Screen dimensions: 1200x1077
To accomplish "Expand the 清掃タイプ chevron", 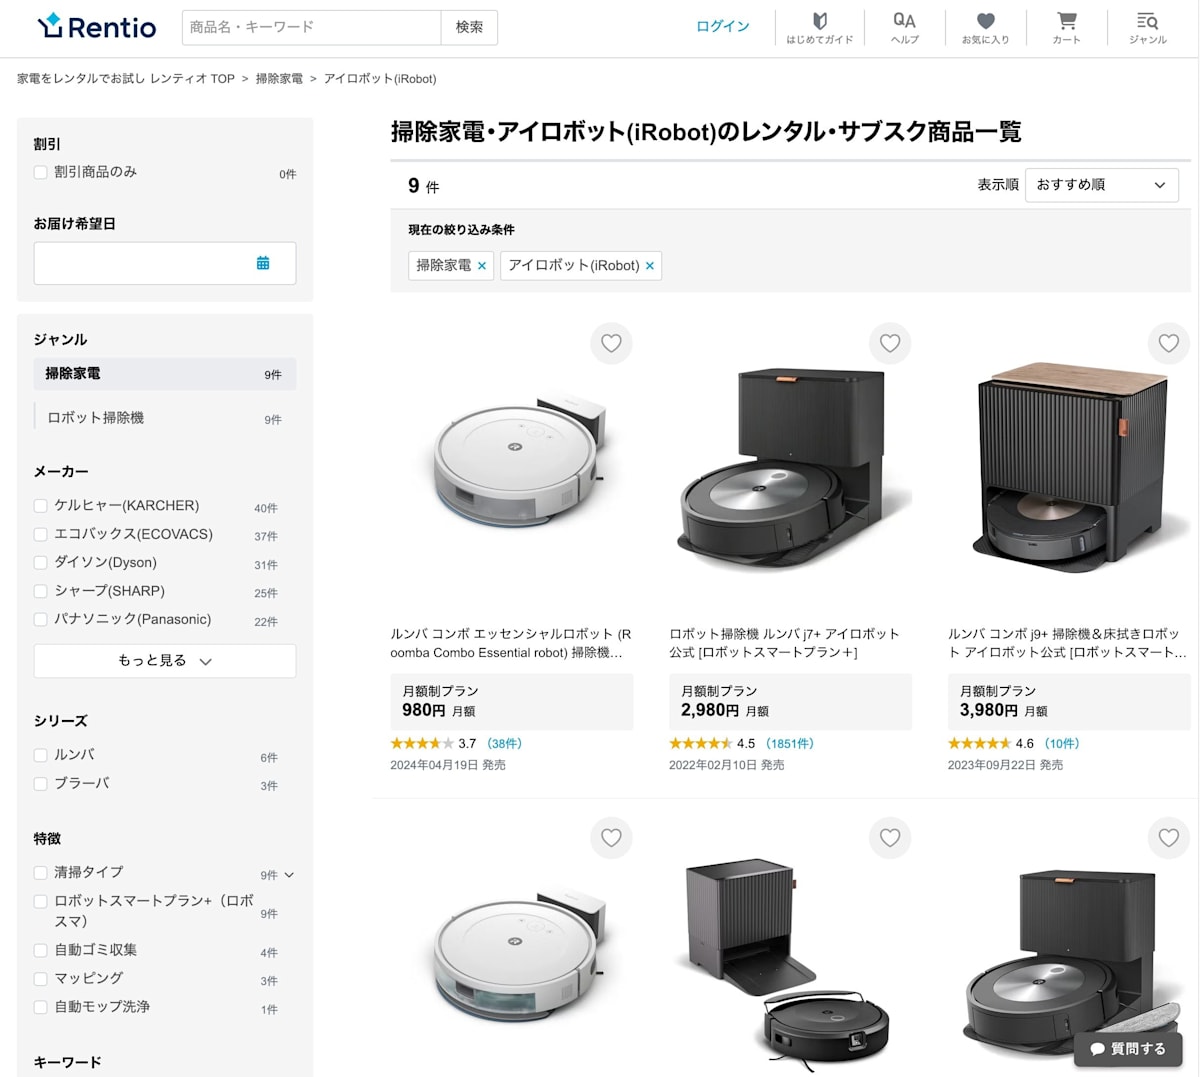I will [x=289, y=875].
